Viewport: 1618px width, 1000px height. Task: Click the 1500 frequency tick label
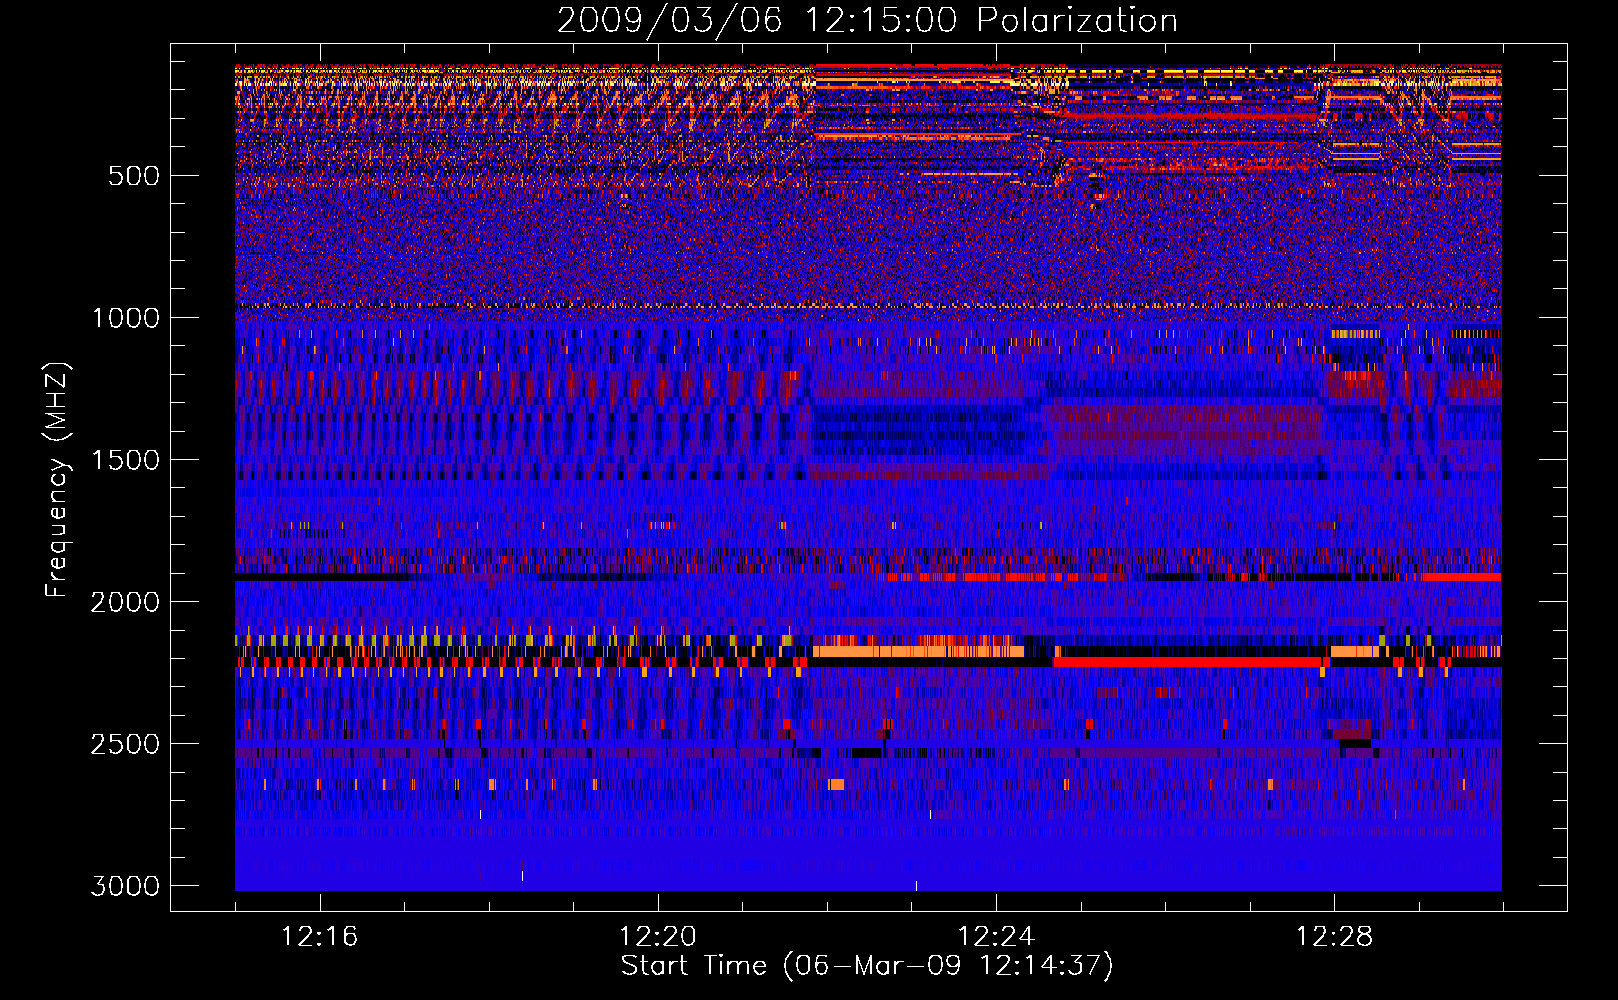click(x=125, y=460)
